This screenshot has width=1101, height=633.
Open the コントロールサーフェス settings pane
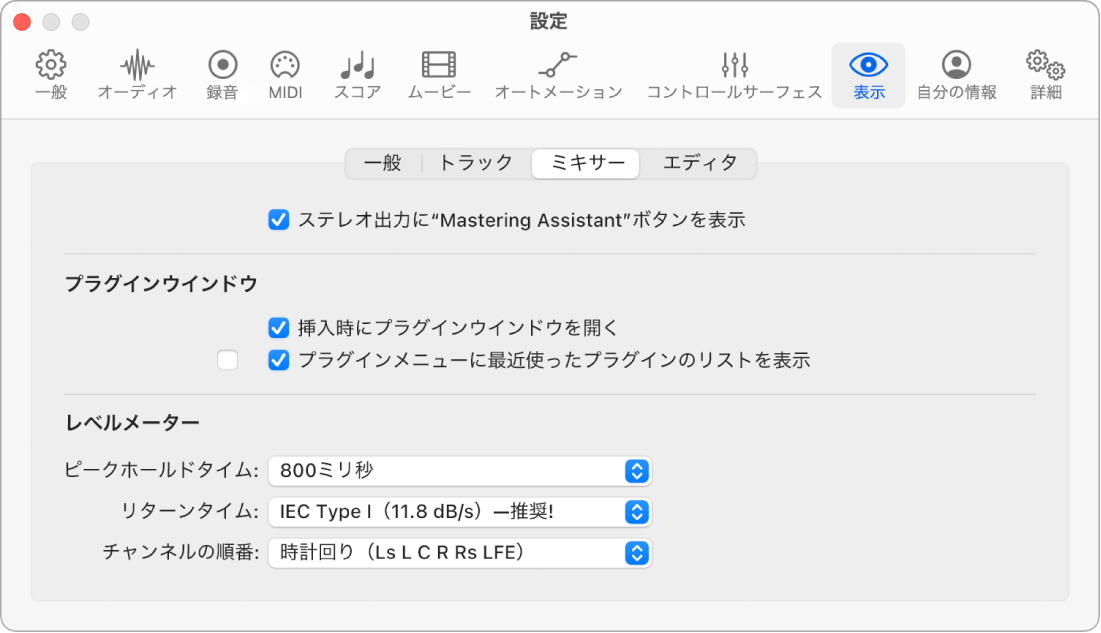point(734,75)
